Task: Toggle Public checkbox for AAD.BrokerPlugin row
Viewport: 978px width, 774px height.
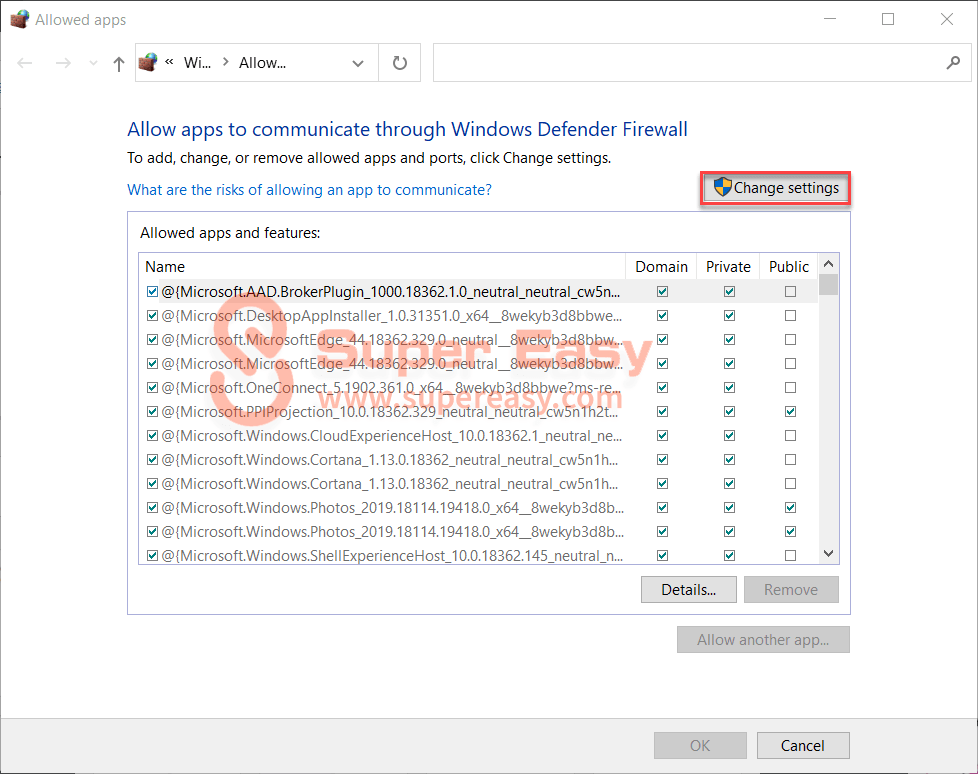Action: pyautogui.click(x=790, y=291)
